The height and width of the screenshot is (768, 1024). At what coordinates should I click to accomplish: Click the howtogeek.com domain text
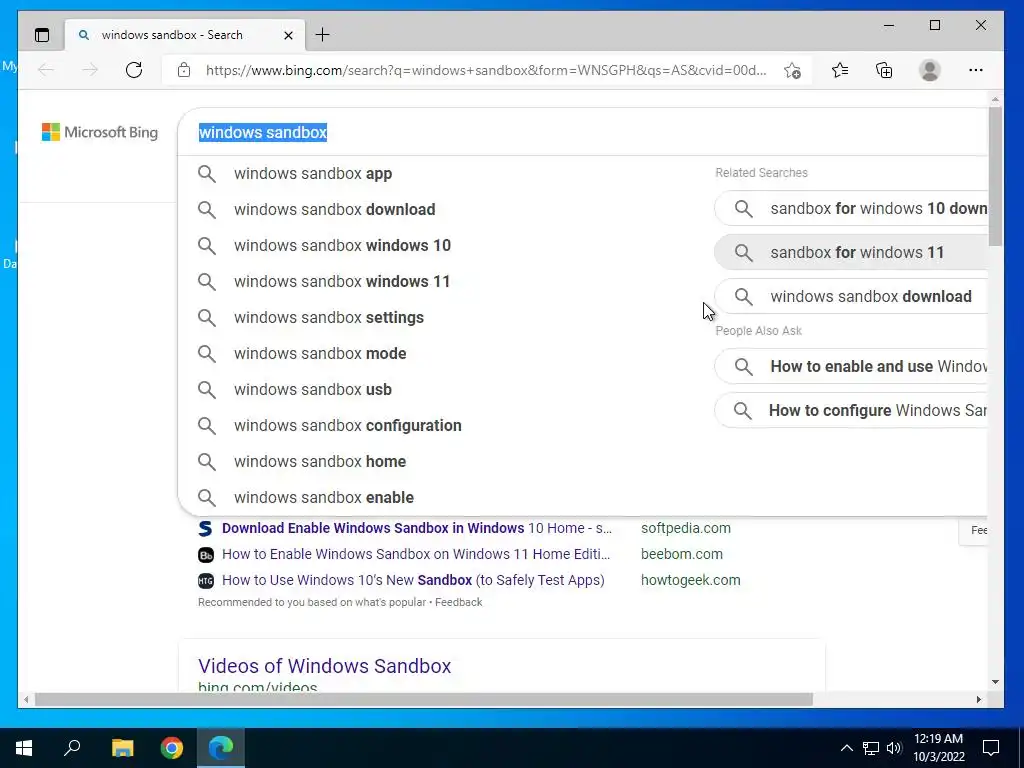point(691,580)
